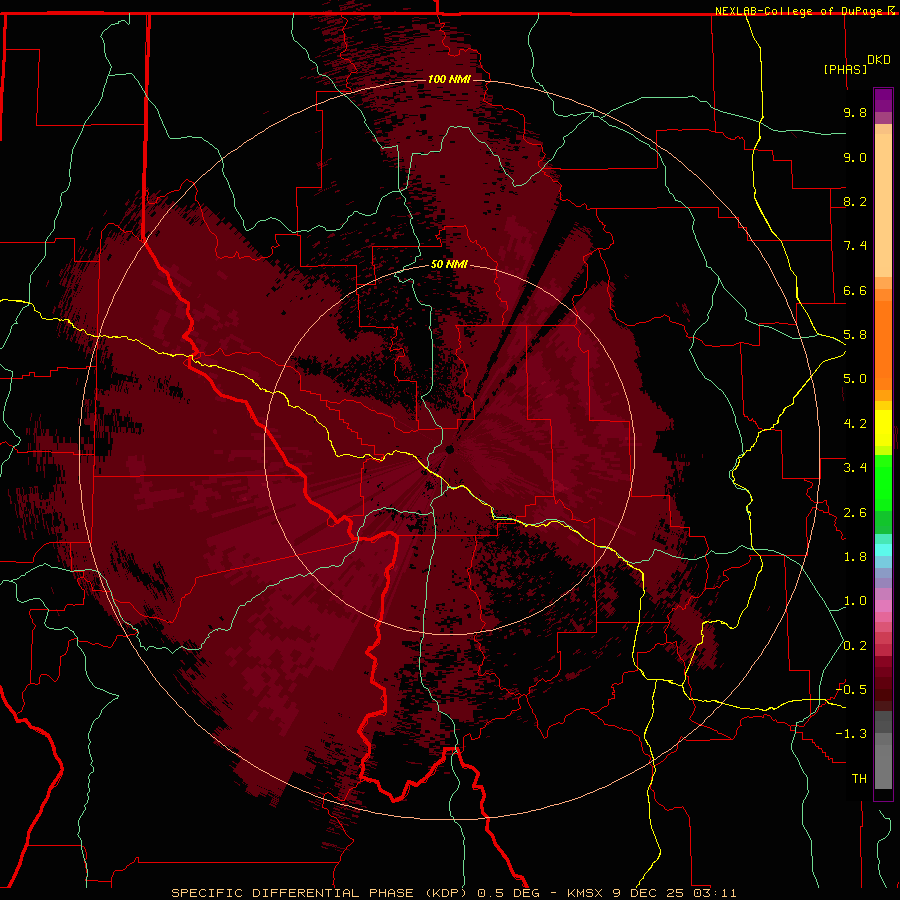Select the 9.8 scale value
The height and width of the screenshot is (900, 900).
(x=855, y=112)
